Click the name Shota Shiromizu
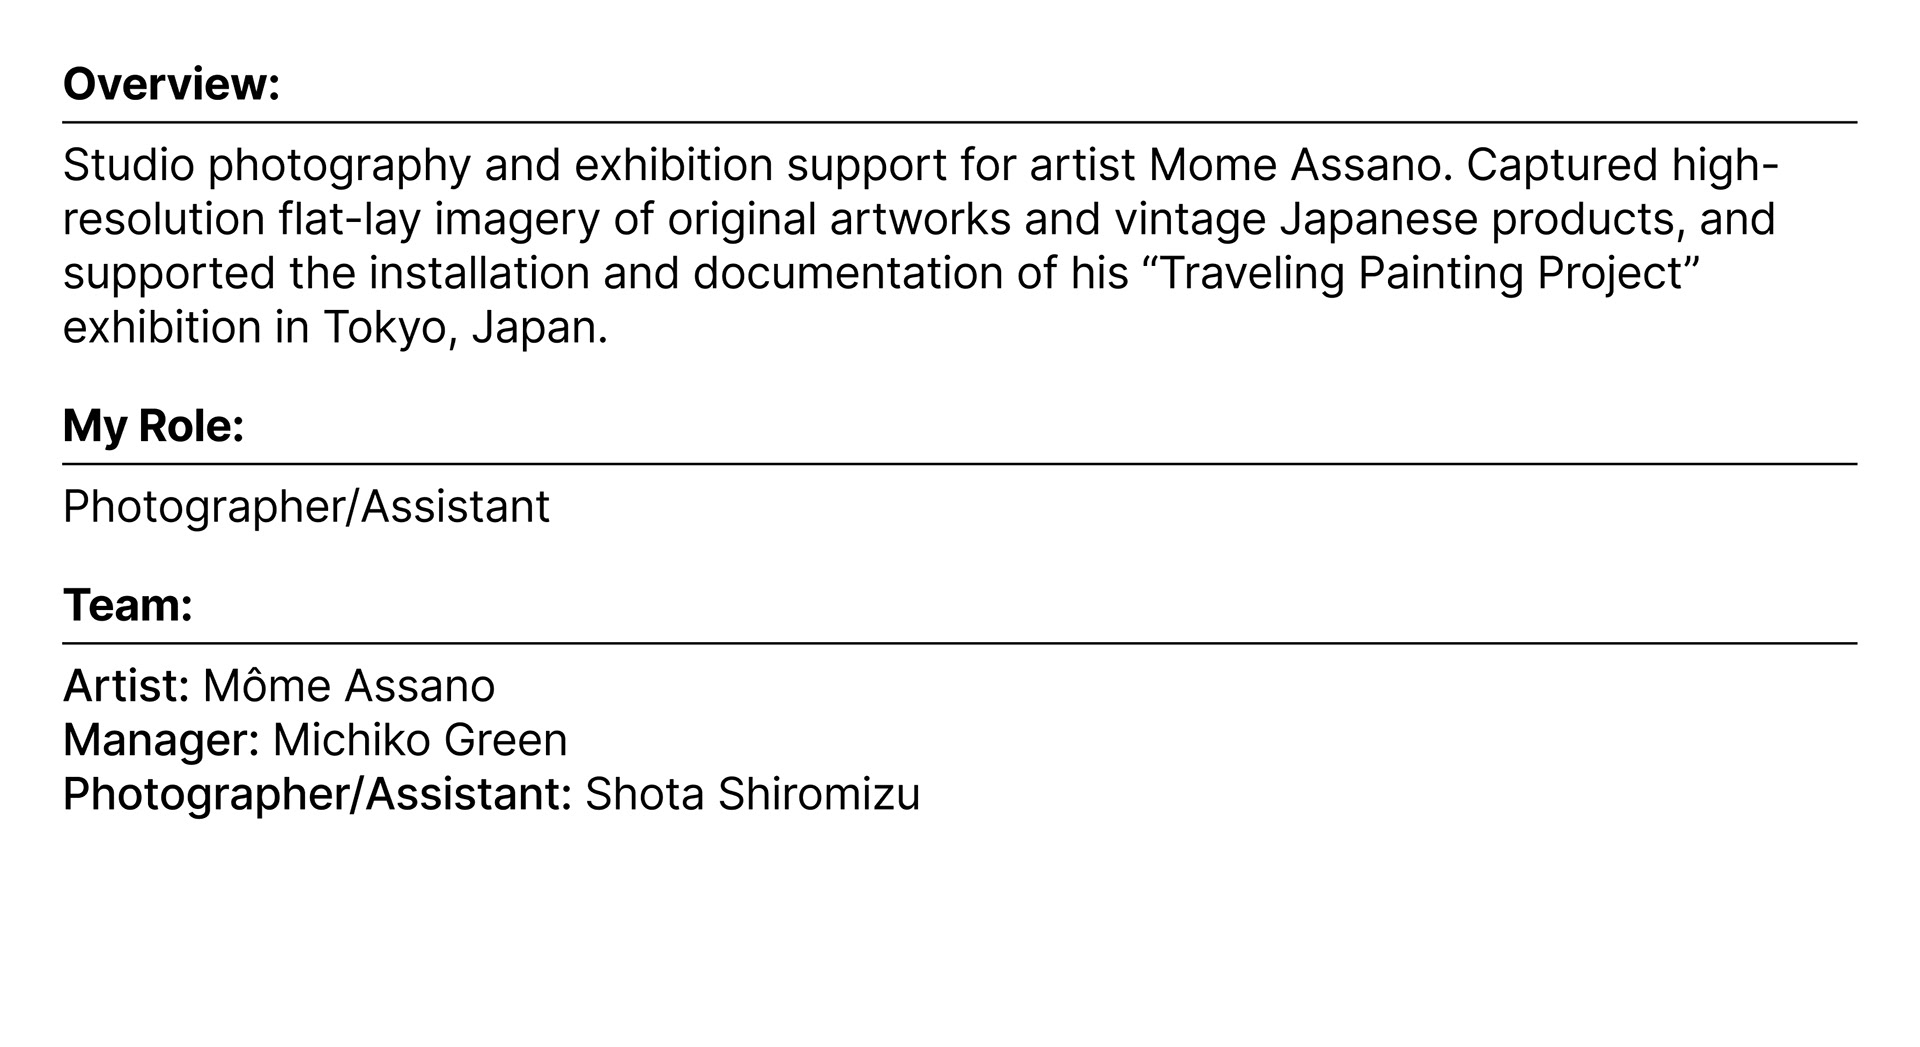Screen dimensions: 1920x1047 (x=752, y=794)
